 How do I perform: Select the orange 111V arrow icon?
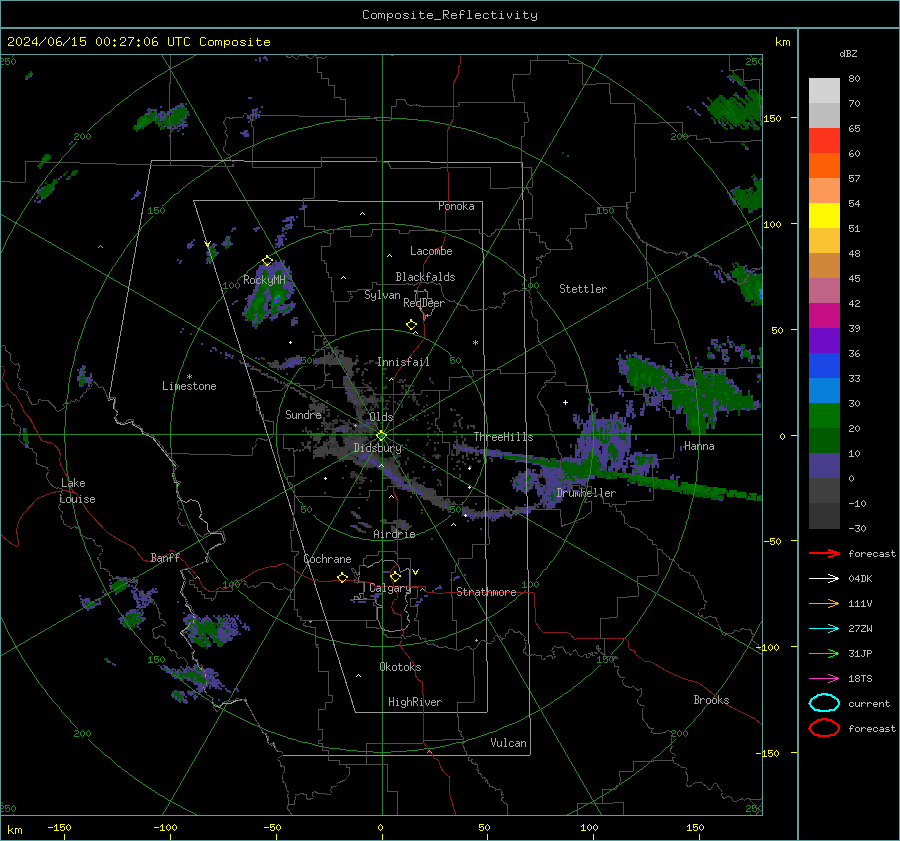click(824, 603)
